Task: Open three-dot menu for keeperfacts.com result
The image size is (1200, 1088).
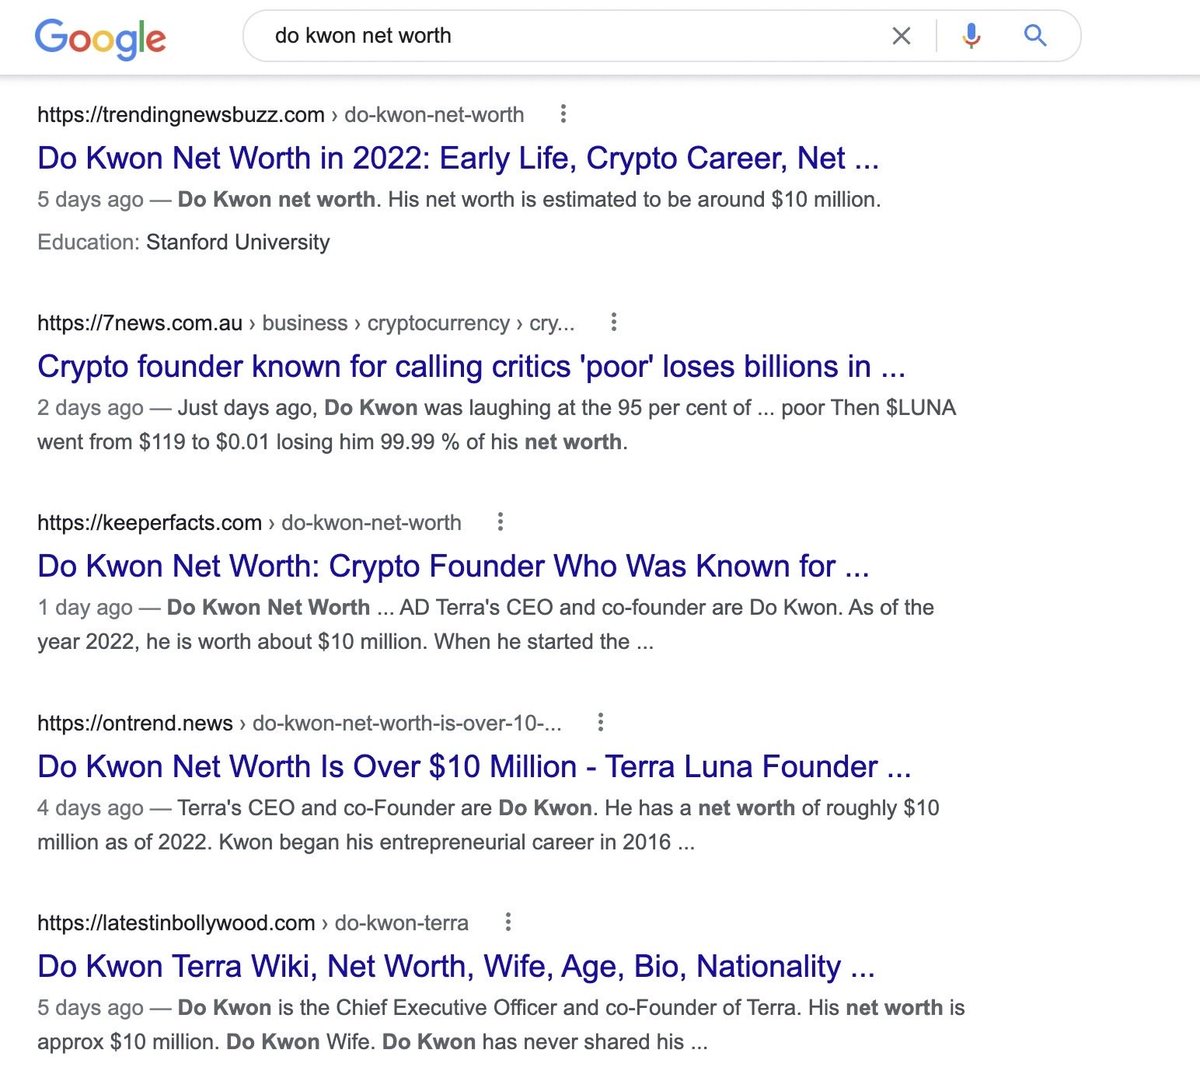Action: (x=501, y=522)
